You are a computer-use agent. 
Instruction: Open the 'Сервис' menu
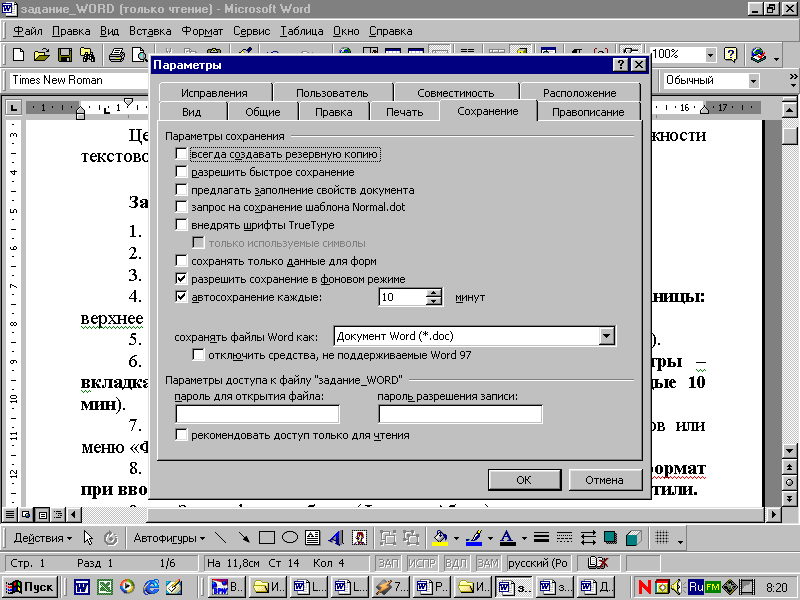(252, 31)
